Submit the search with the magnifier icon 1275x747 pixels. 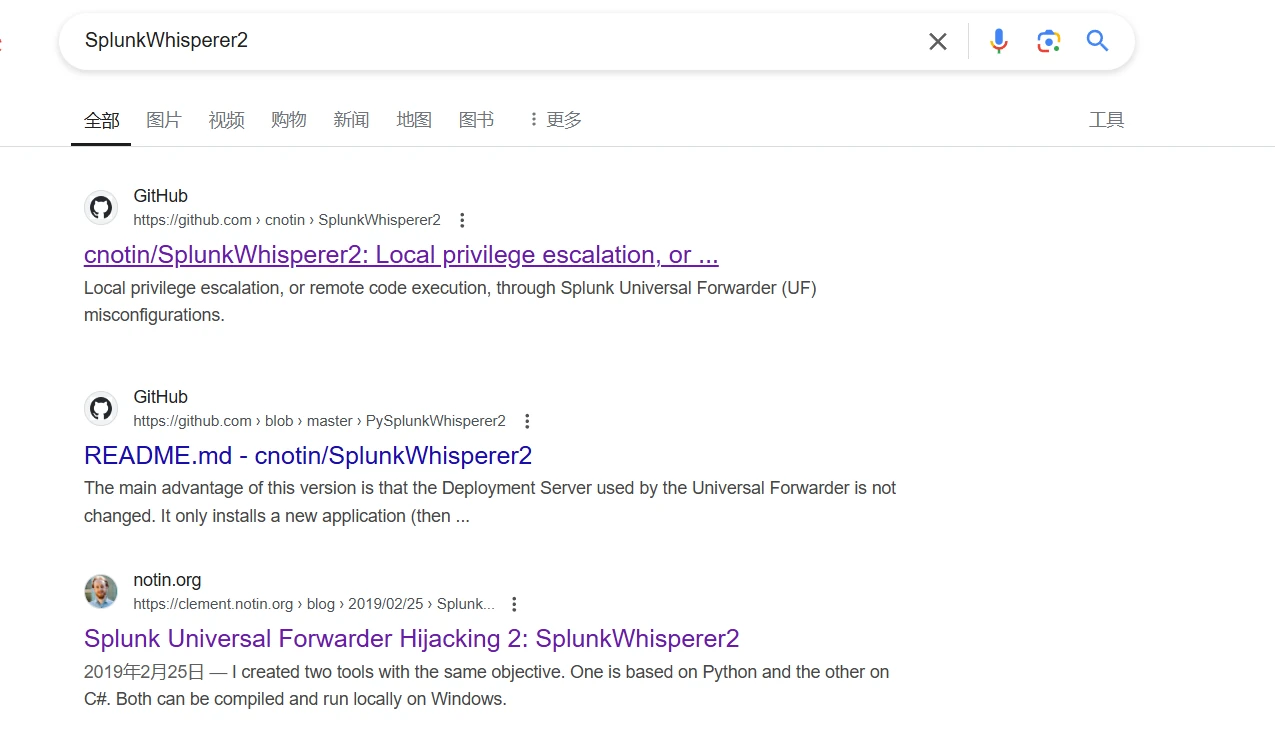[x=1097, y=41]
